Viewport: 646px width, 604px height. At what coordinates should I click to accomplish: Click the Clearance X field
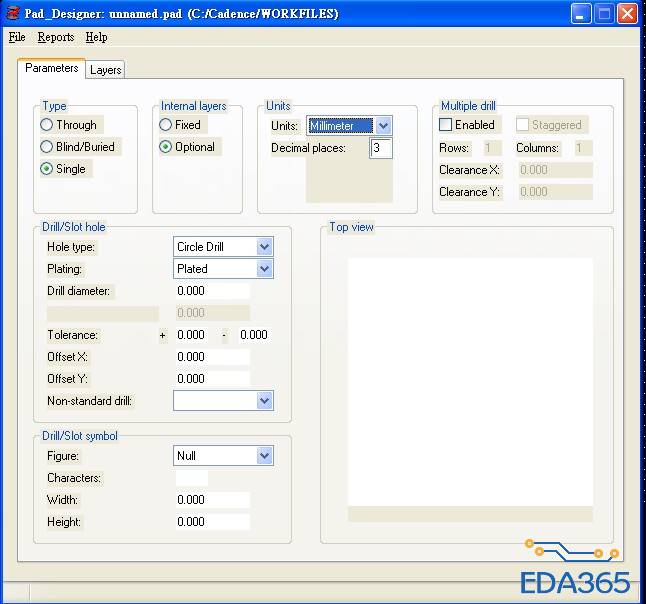pos(555,170)
